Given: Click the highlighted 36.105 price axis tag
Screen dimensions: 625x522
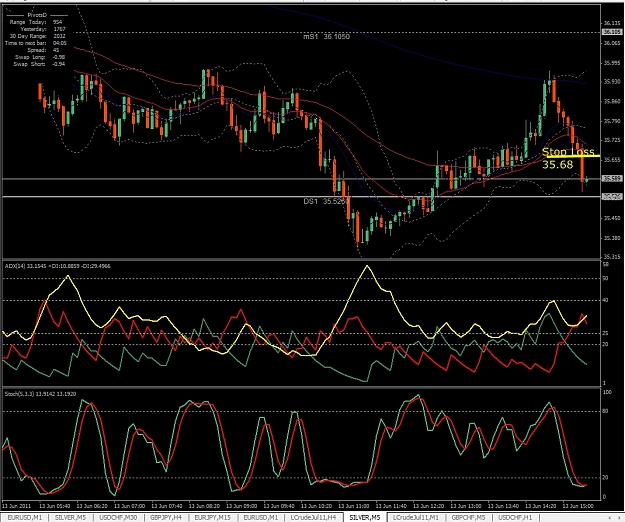Looking at the screenshot, I should point(612,32).
